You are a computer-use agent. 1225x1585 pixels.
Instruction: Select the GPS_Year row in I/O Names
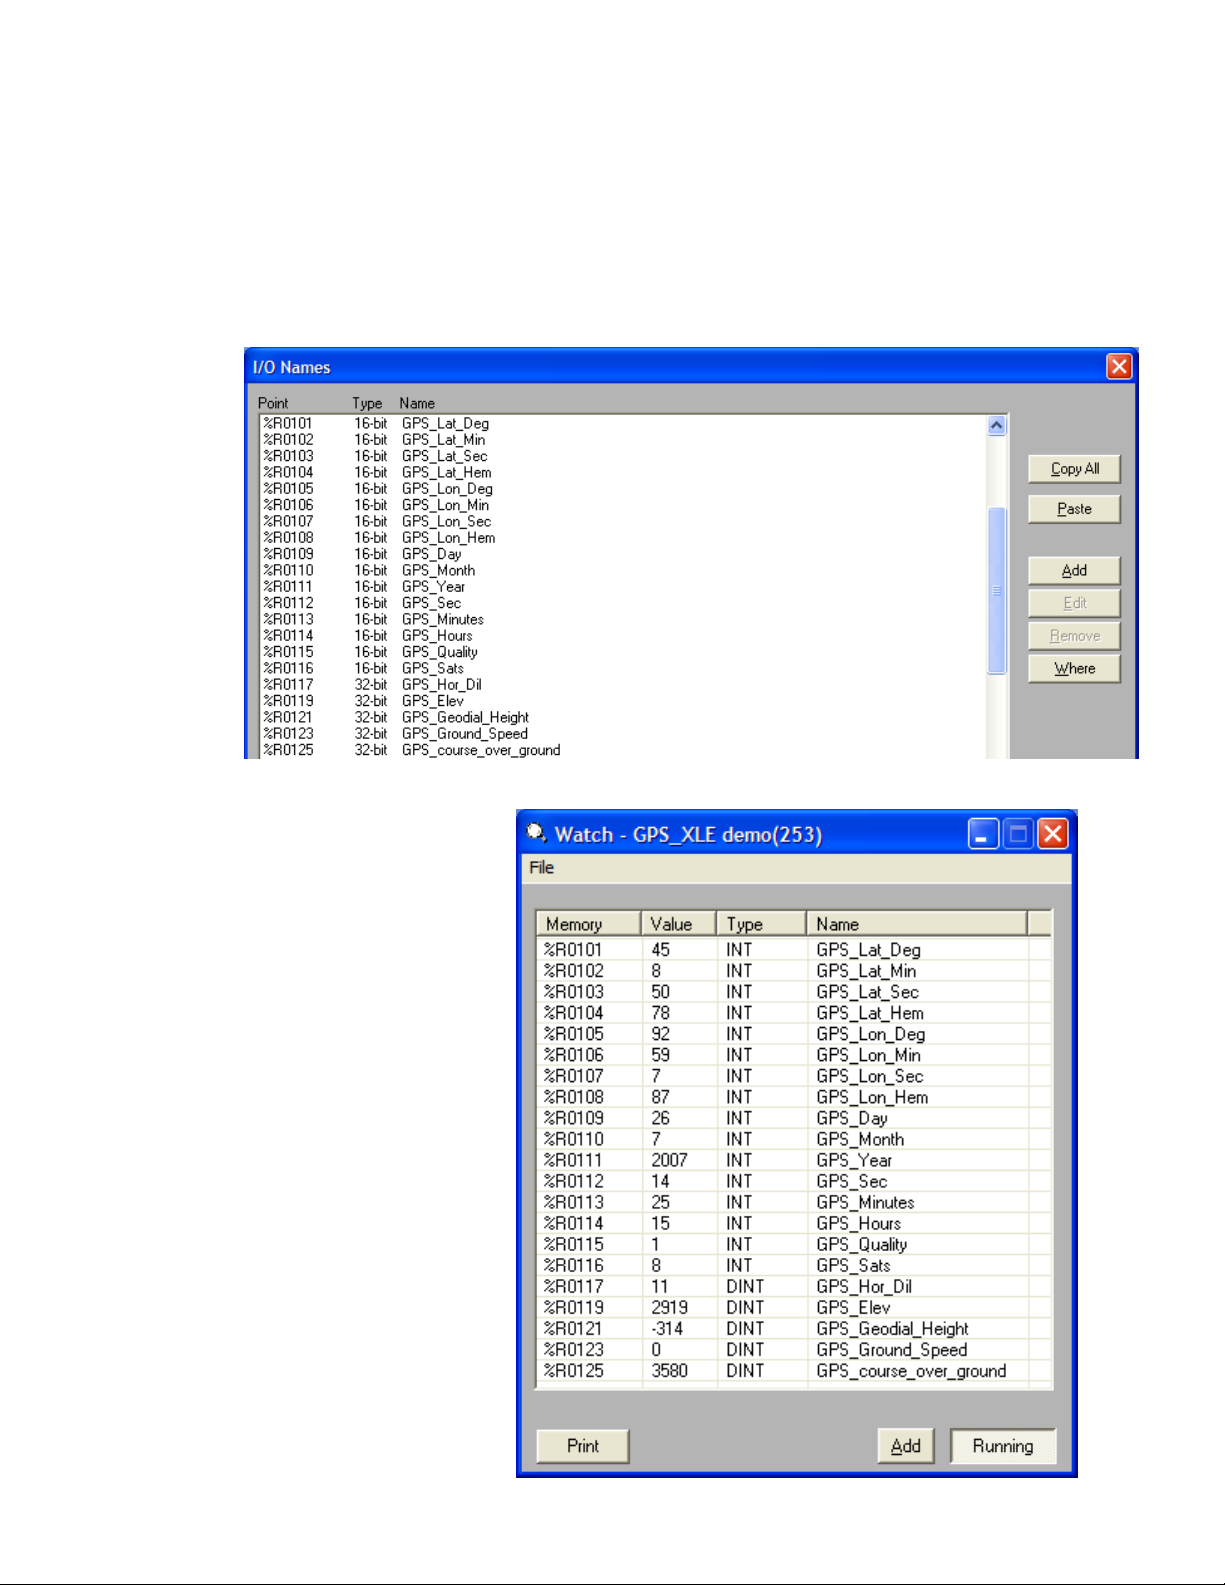(x=622, y=587)
